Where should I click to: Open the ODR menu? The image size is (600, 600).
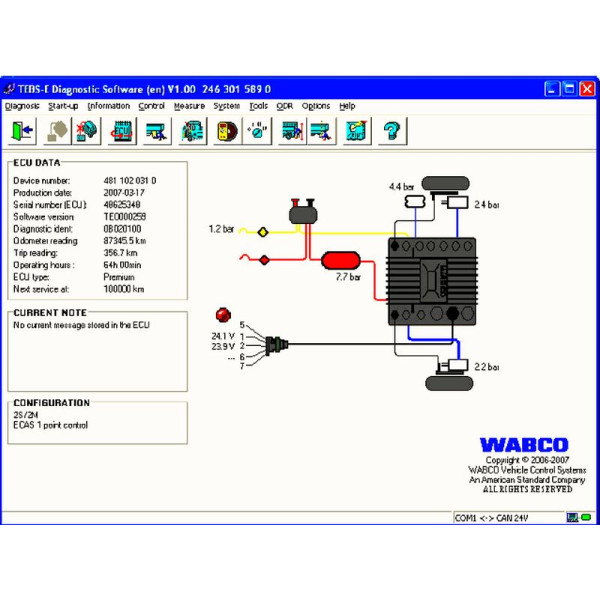(x=285, y=106)
